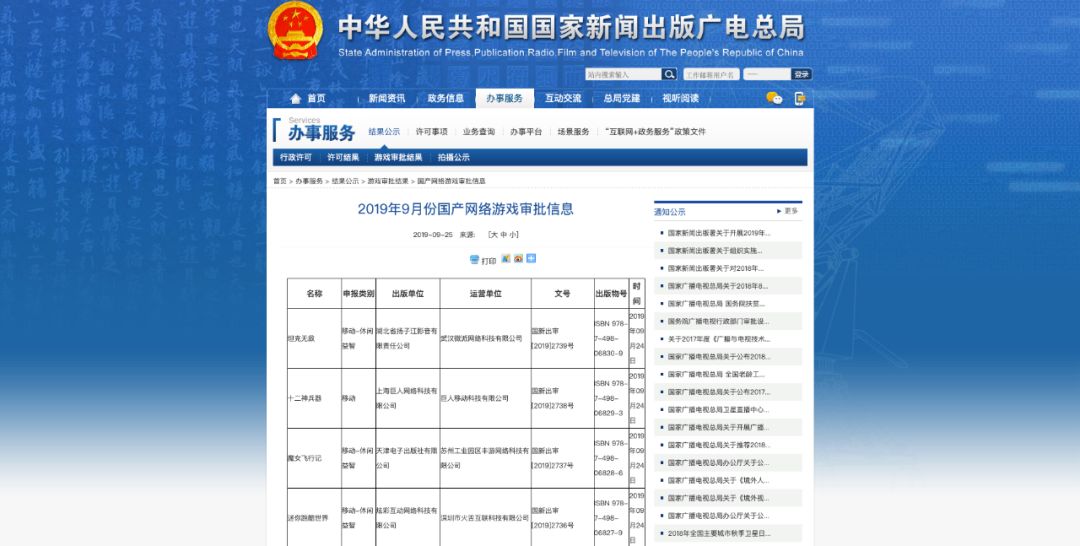Click 国产网络游戏审批信息 breadcrumb
Image resolution: width=1080 pixels, height=546 pixels.
coord(451,181)
